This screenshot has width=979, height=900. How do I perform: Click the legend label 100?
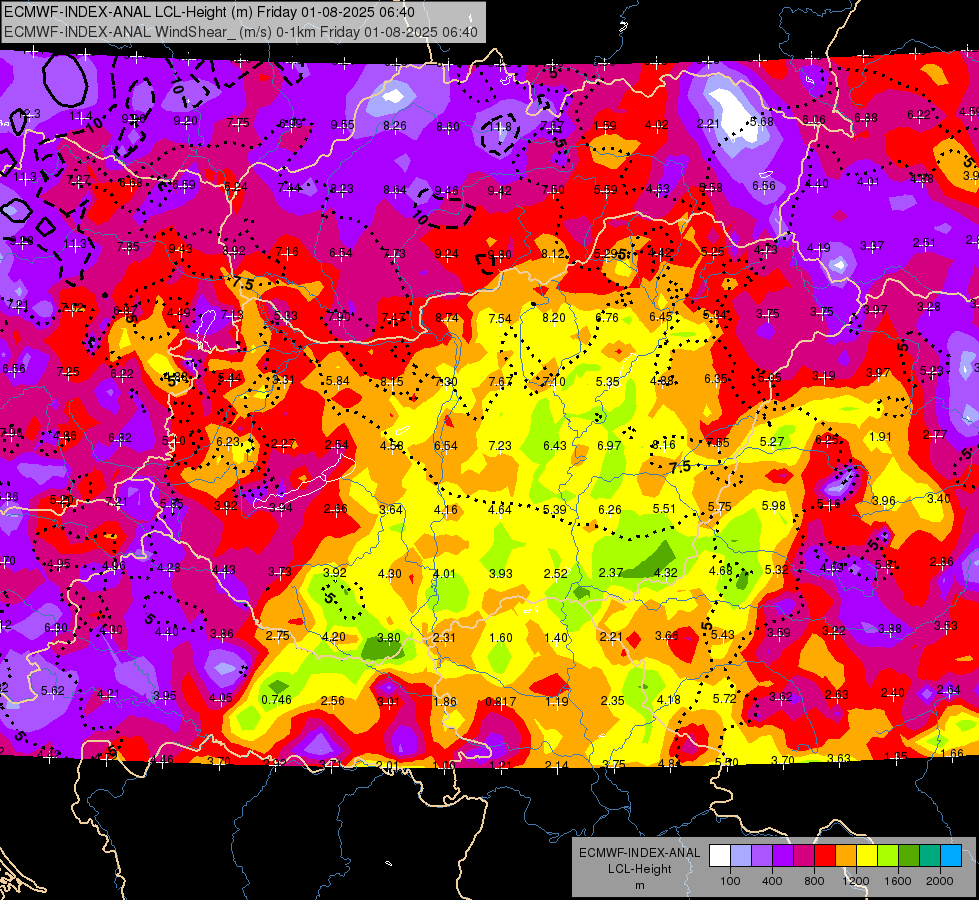click(730, 881)
